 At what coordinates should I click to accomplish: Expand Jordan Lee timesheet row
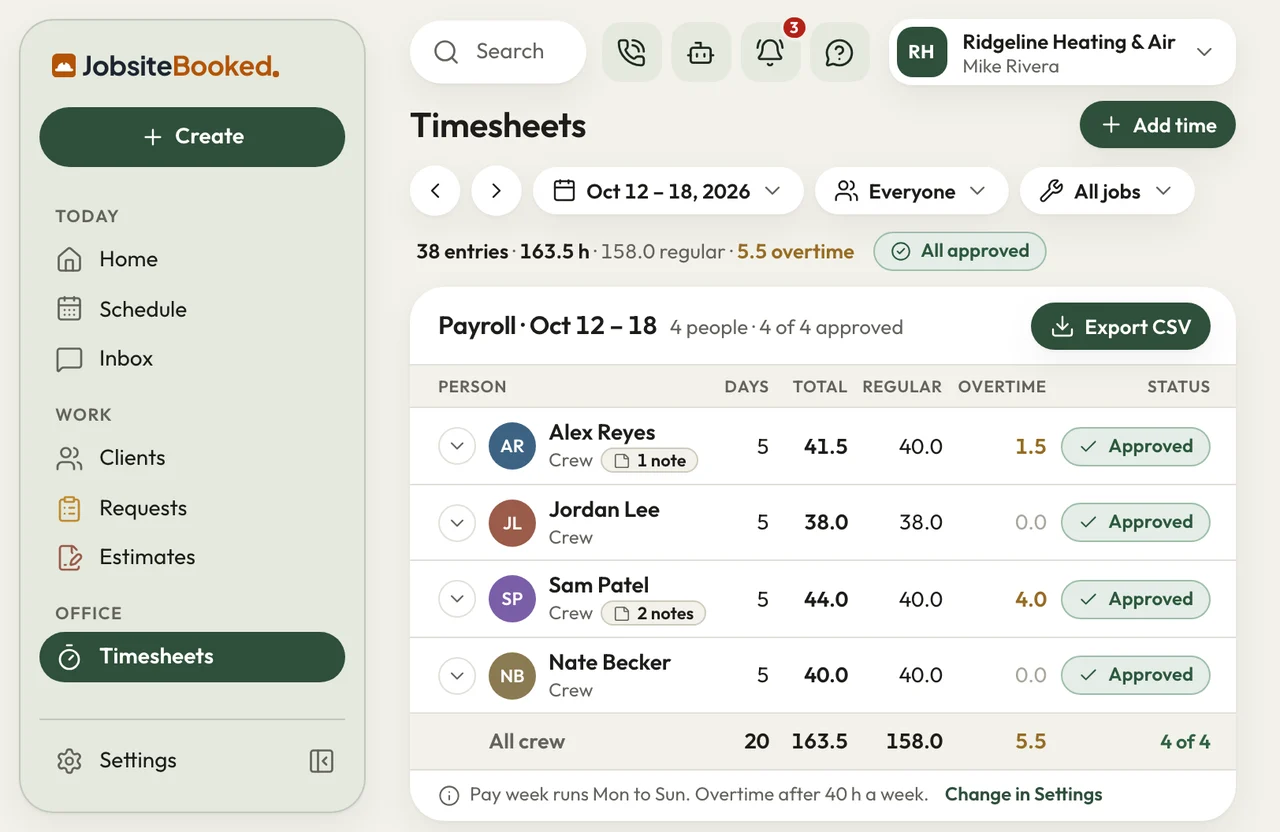point(457,523)
